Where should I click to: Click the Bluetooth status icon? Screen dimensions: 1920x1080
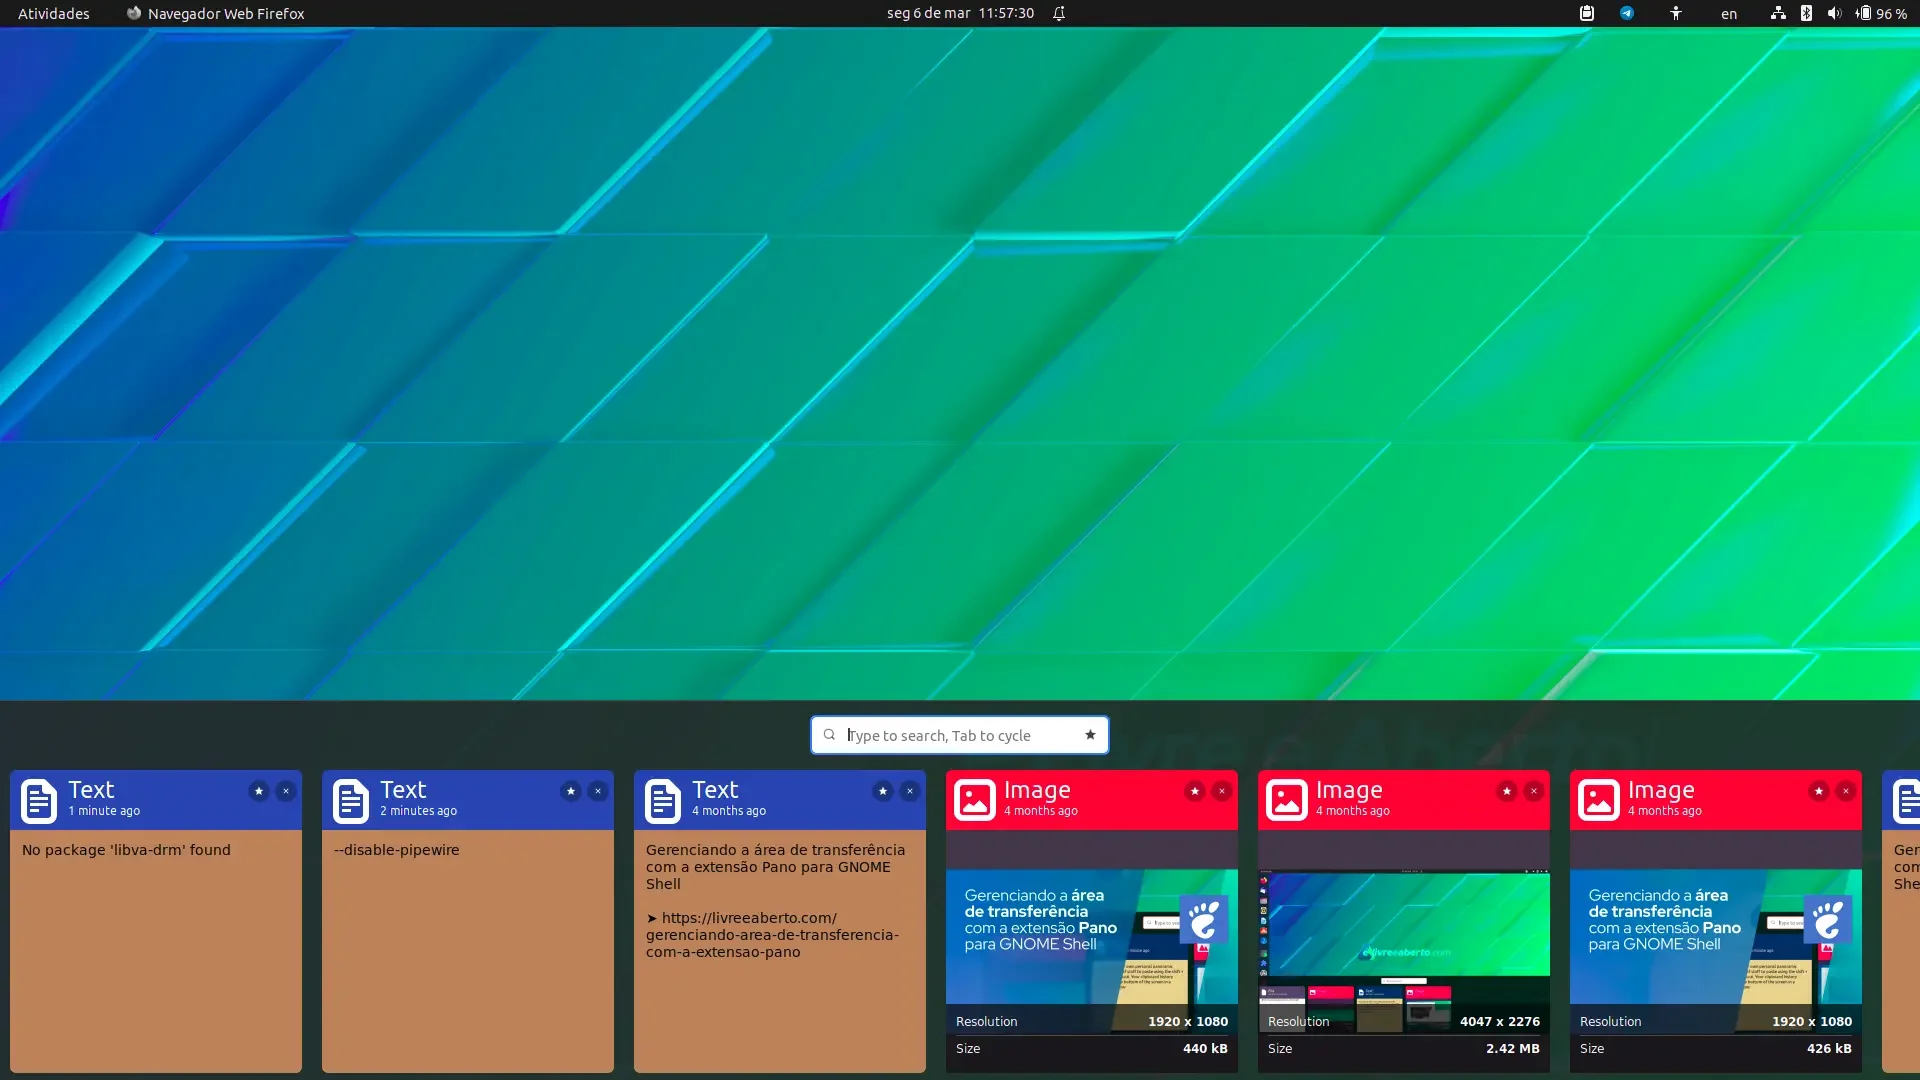pos(1806,13)
